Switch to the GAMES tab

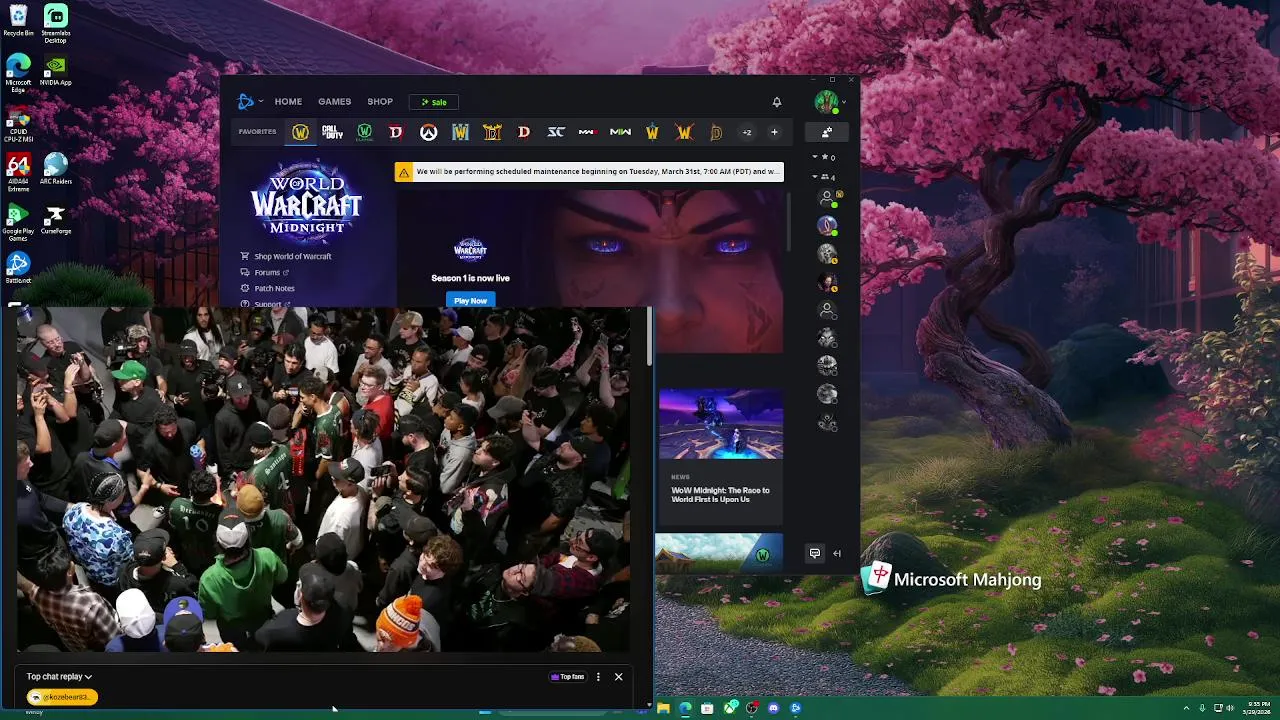(334, 102)
